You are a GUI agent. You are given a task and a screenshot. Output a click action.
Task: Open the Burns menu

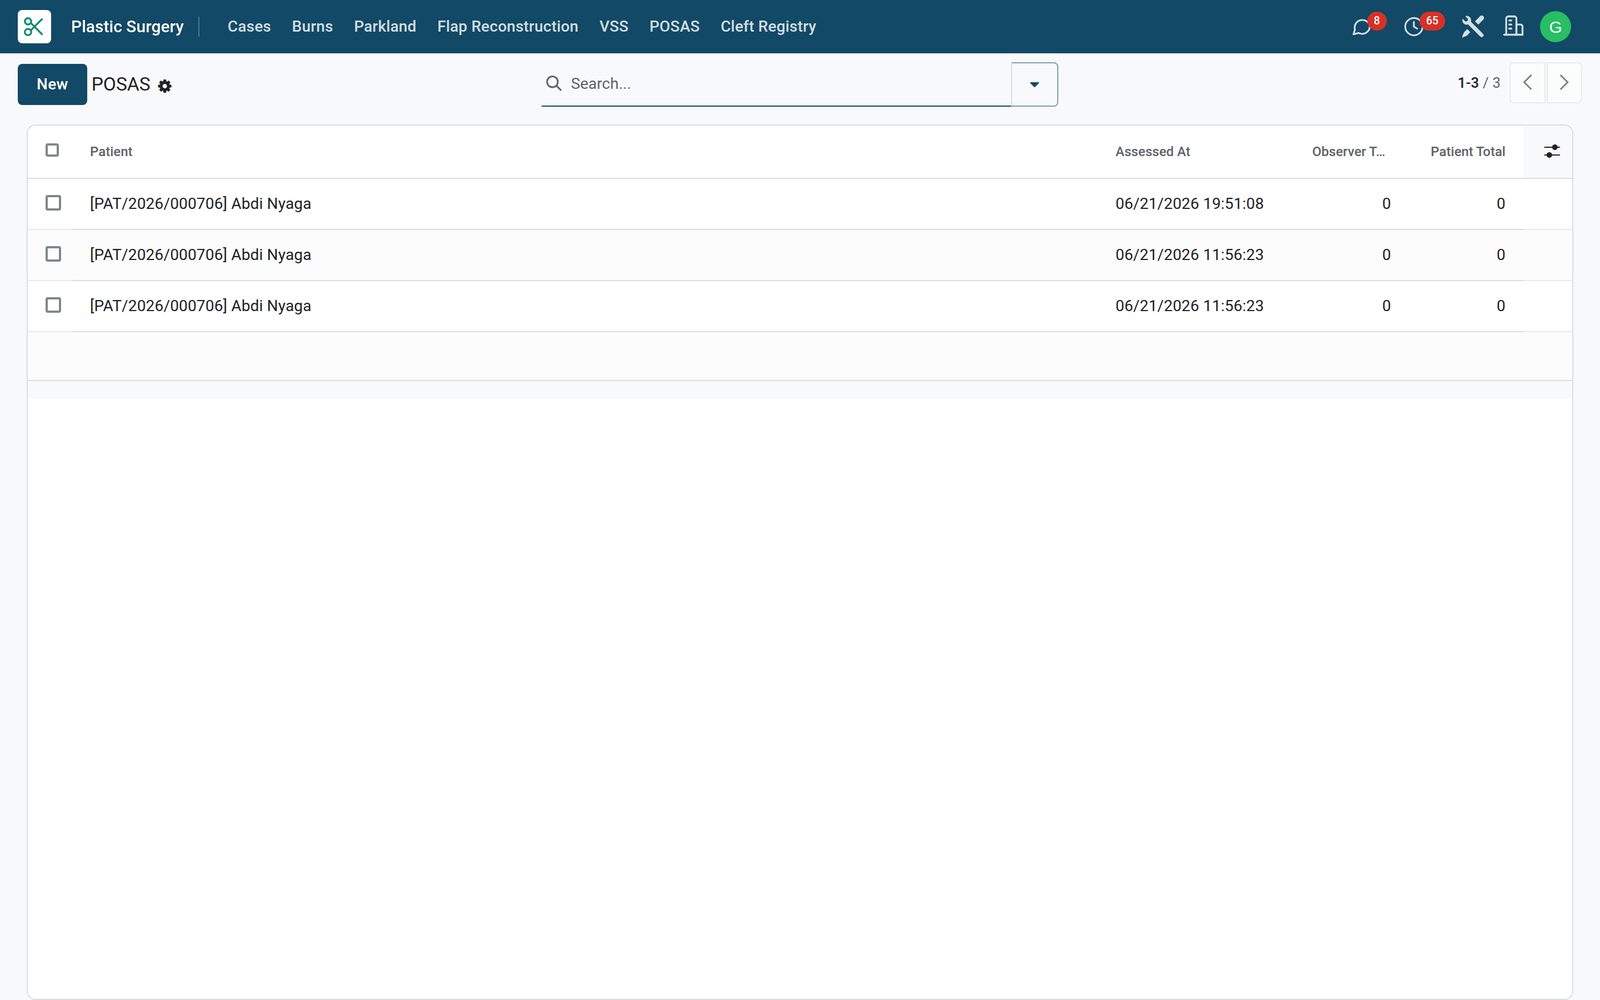312,27
